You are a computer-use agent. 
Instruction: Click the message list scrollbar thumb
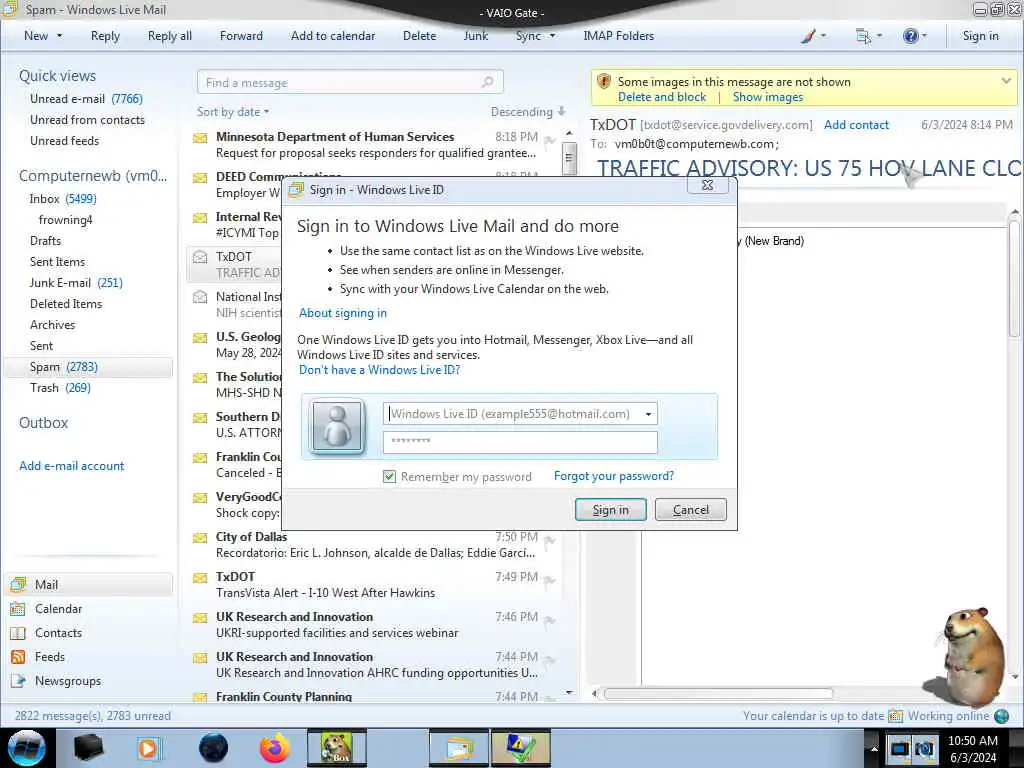click(569, 158)
